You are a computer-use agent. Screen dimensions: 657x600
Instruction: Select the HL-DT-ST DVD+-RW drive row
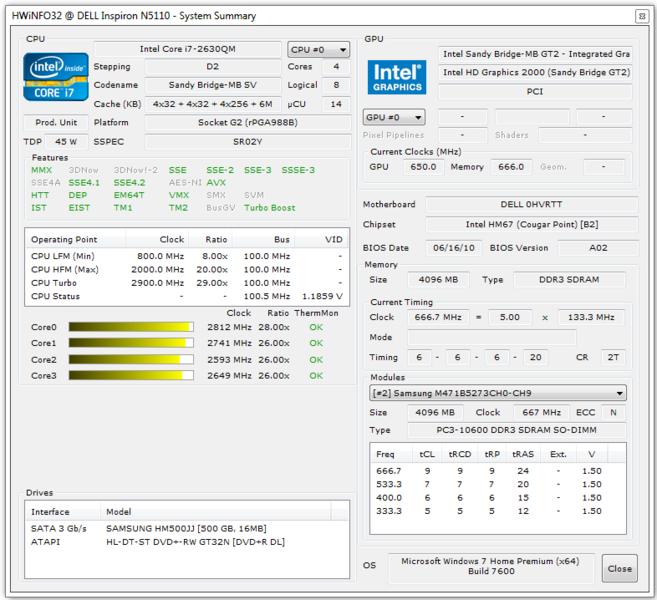(187, 542)
